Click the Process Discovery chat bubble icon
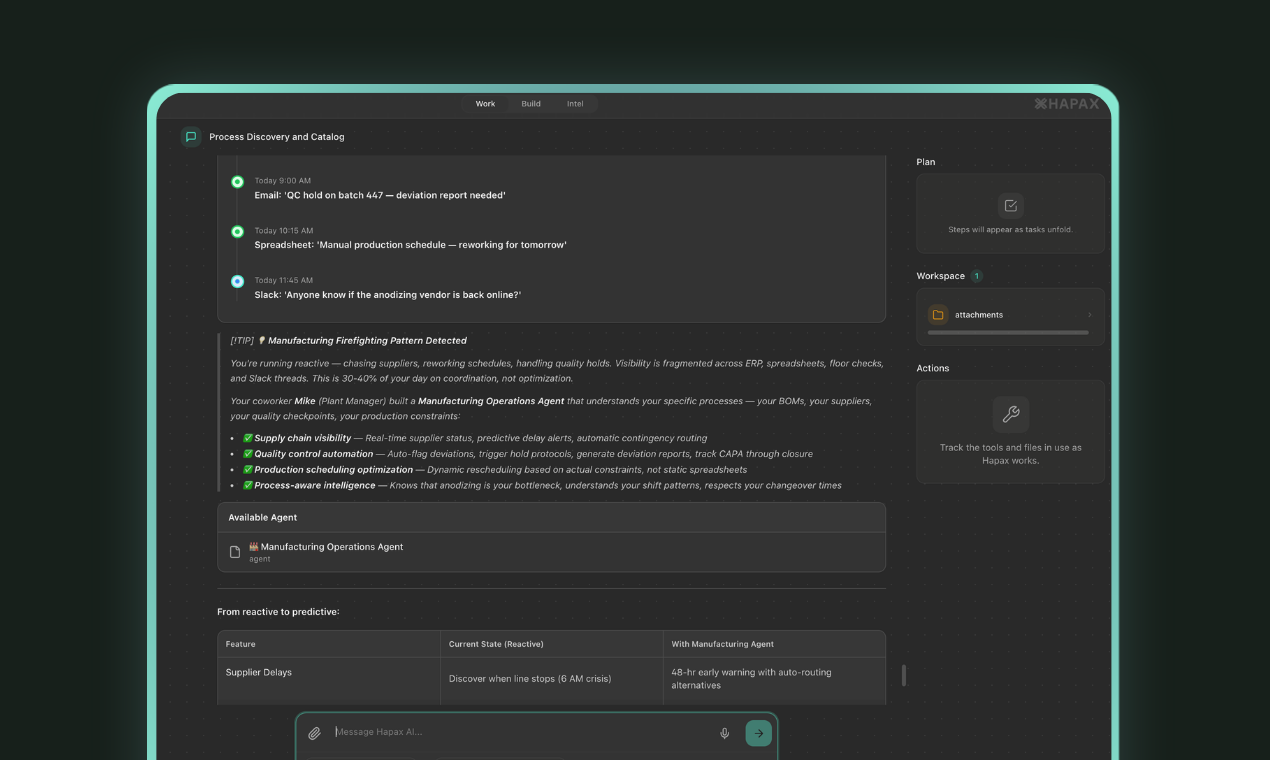 tap(190, 137)
